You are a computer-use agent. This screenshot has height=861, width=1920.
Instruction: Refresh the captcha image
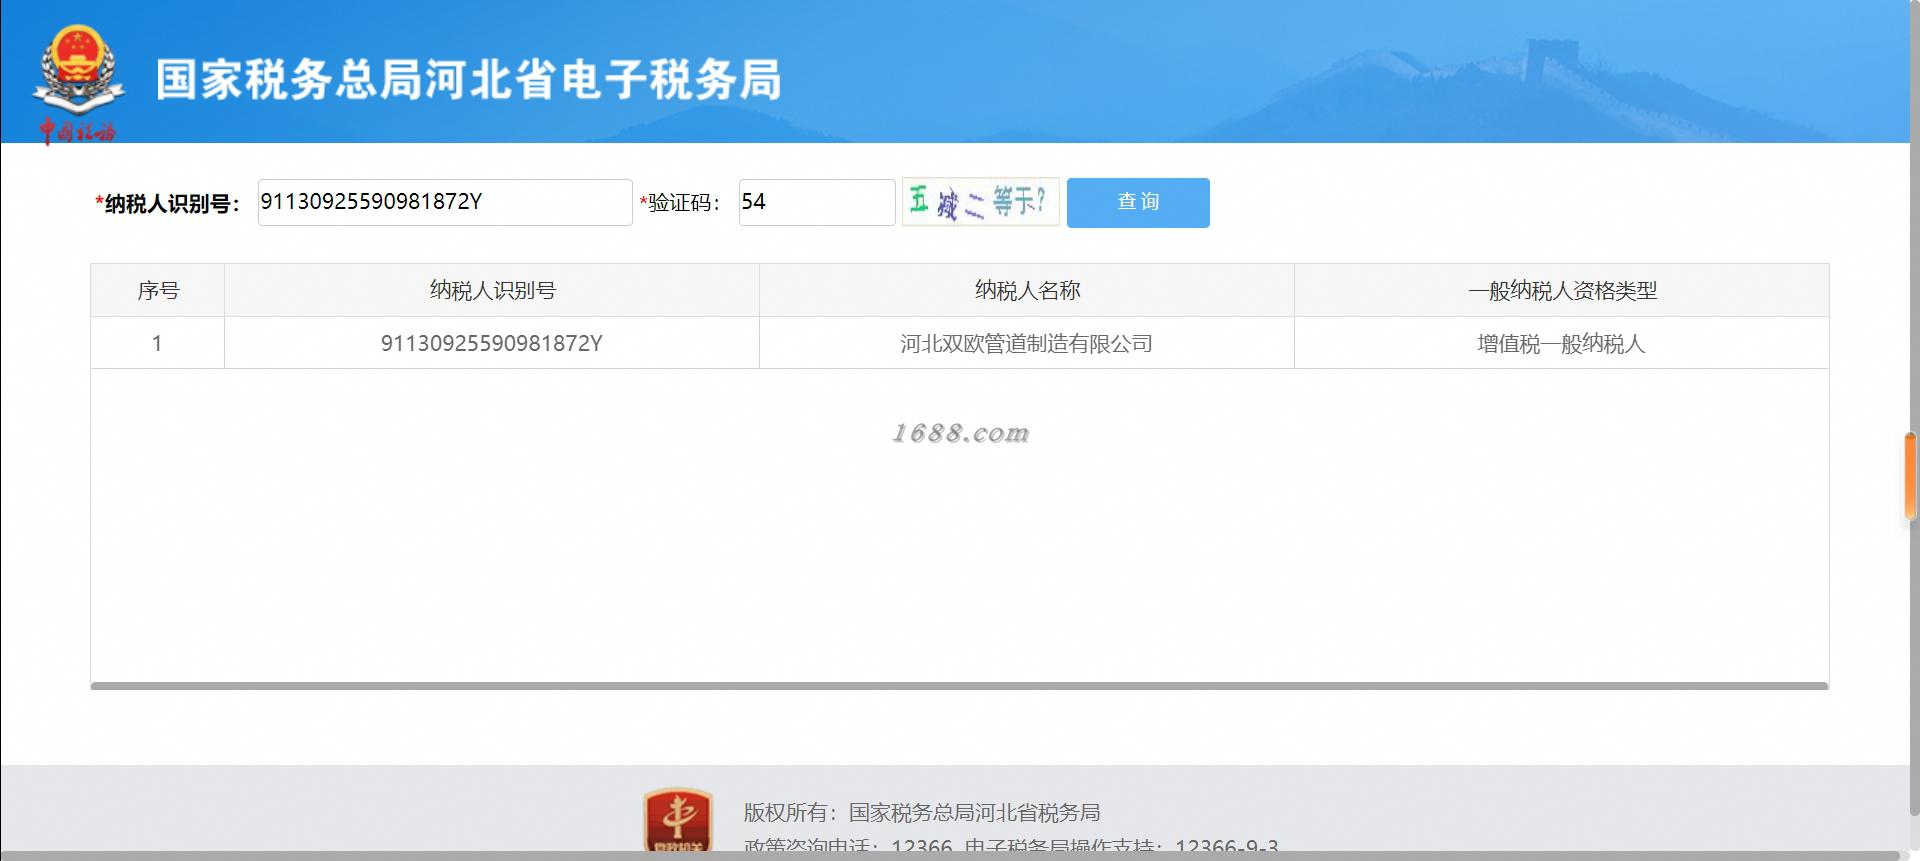(980, 202)
